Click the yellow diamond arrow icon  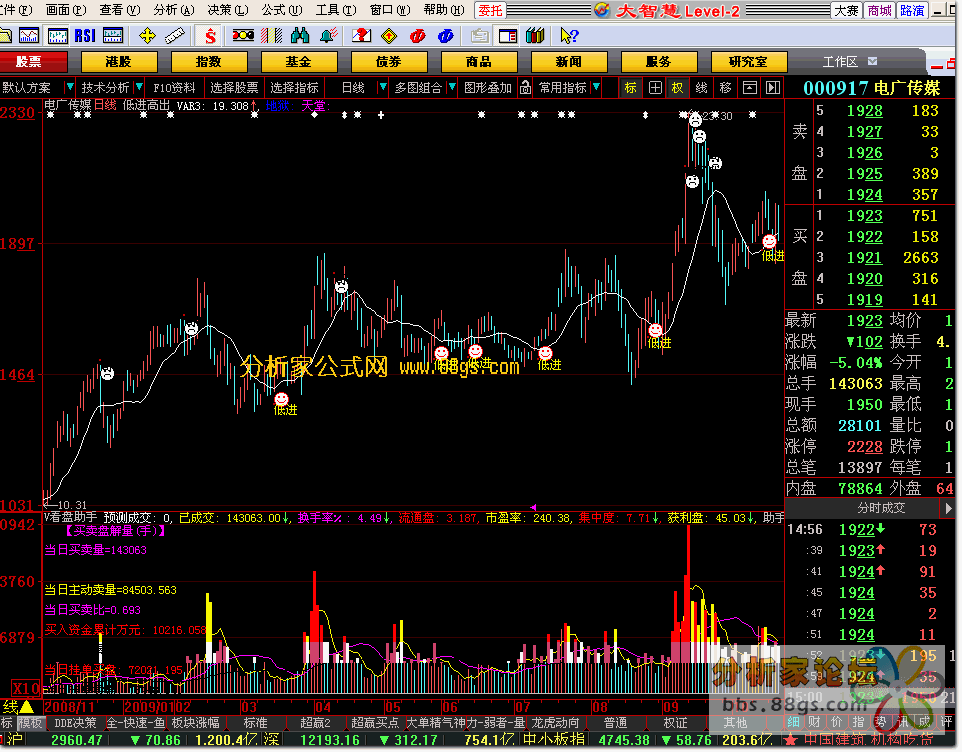[x=389, y=36]
